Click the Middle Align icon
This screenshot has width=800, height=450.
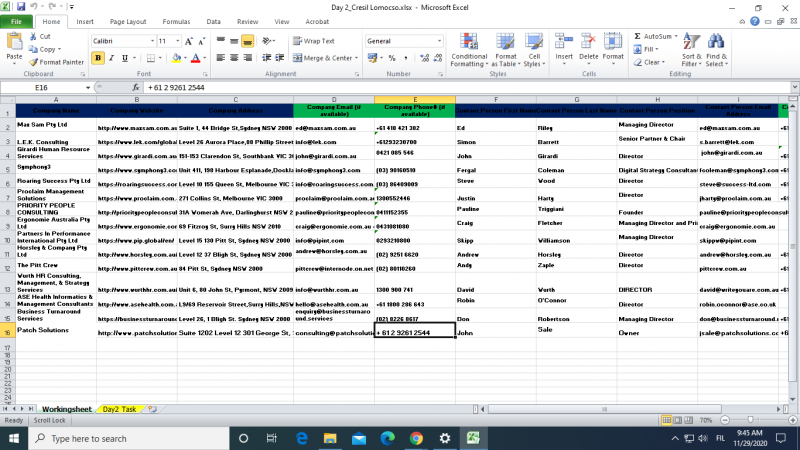(234, 41)
